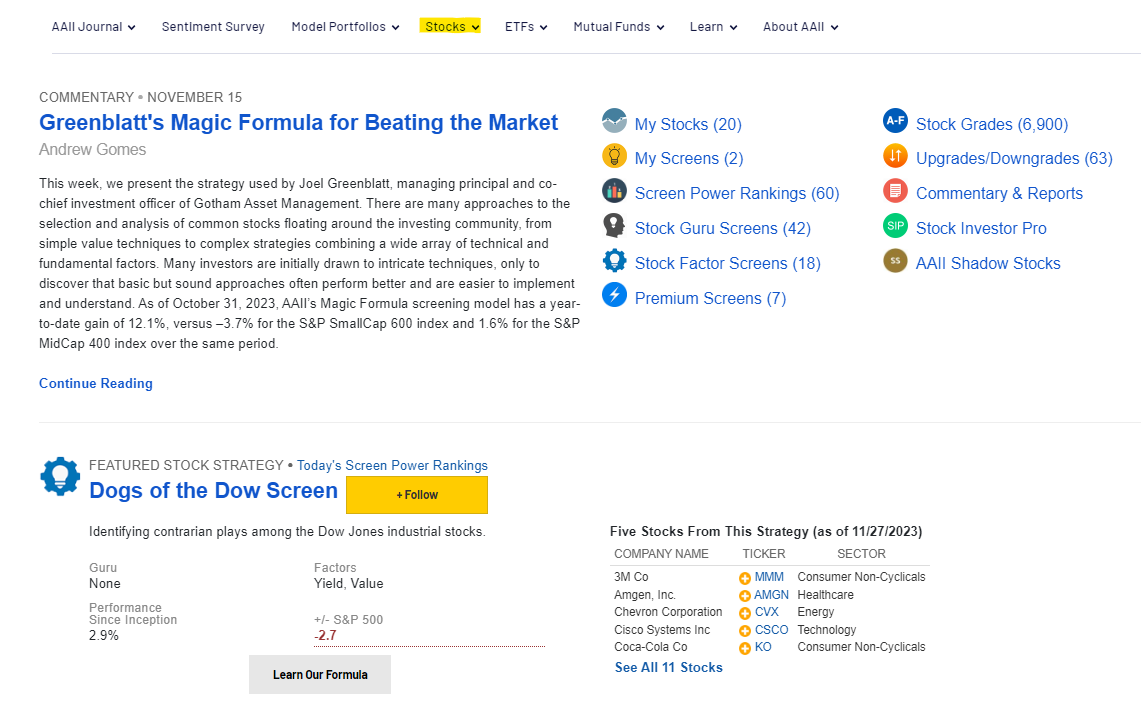
Task: Open the Sentiment Survey page
Action: click(213, 27)
